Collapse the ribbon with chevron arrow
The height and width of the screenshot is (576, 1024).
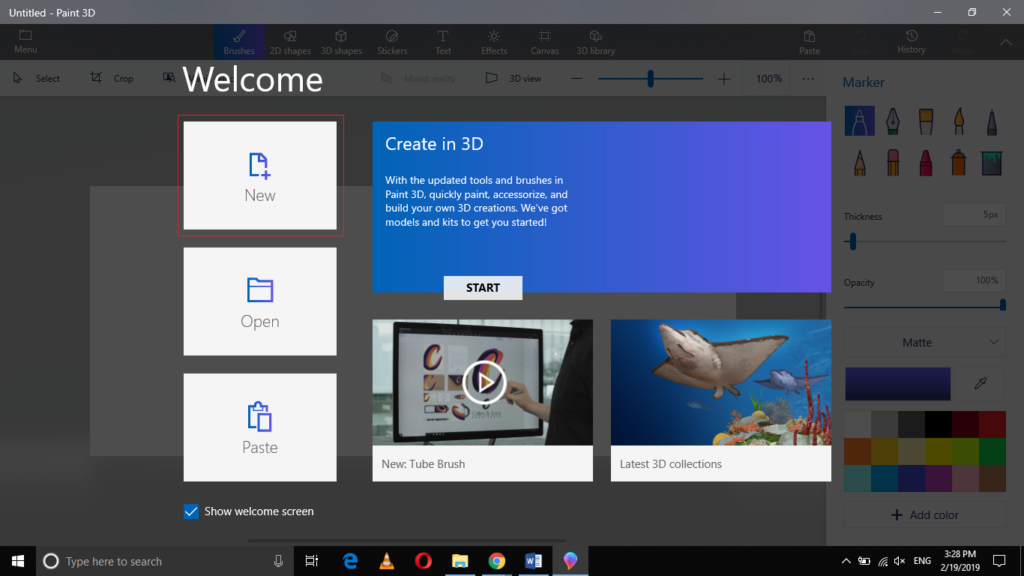tap(1005, 42)
